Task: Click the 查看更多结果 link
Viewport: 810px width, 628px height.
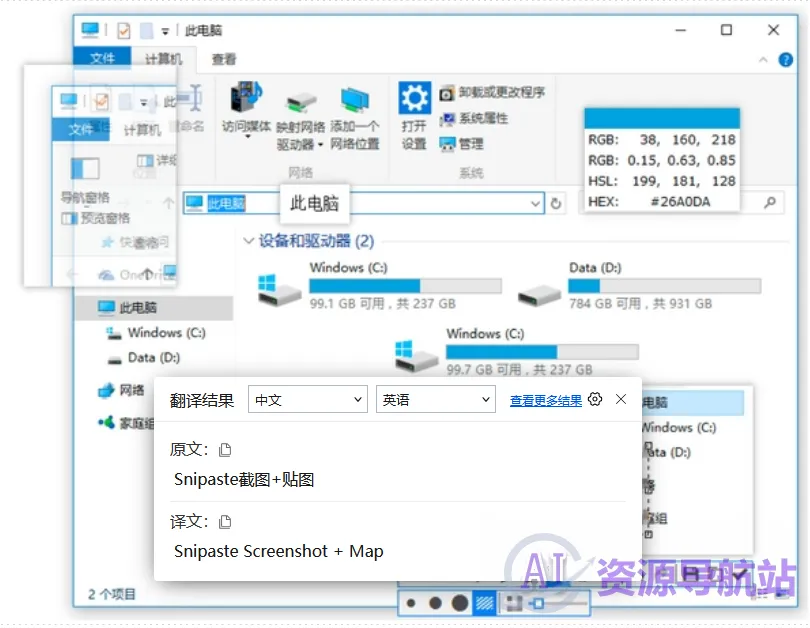Action: point(546,400)
